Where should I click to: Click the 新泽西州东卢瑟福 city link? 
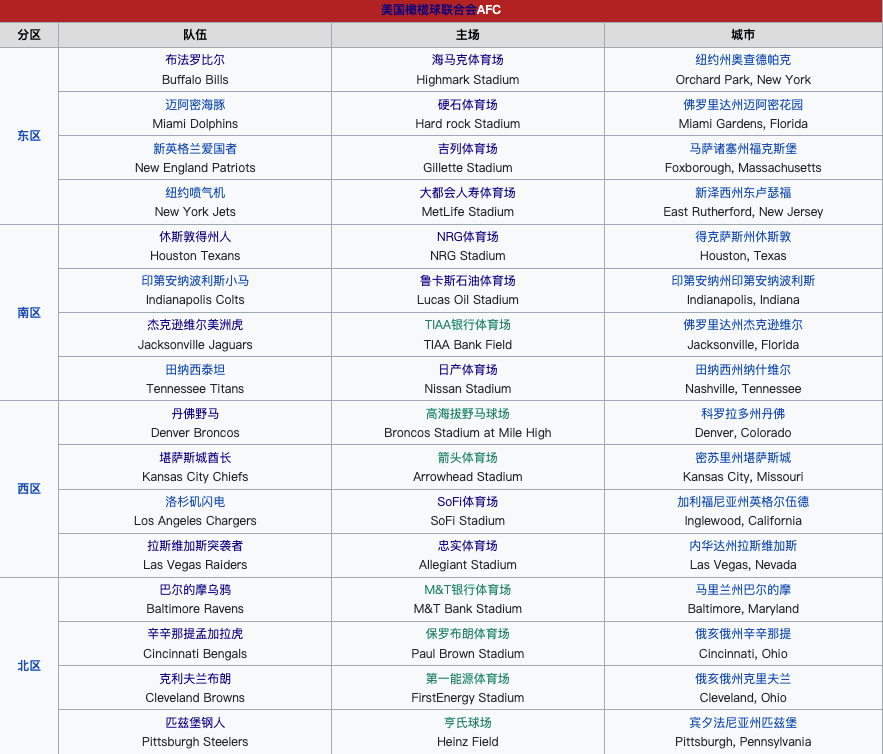pyautogui.click(x=743, y=193)
